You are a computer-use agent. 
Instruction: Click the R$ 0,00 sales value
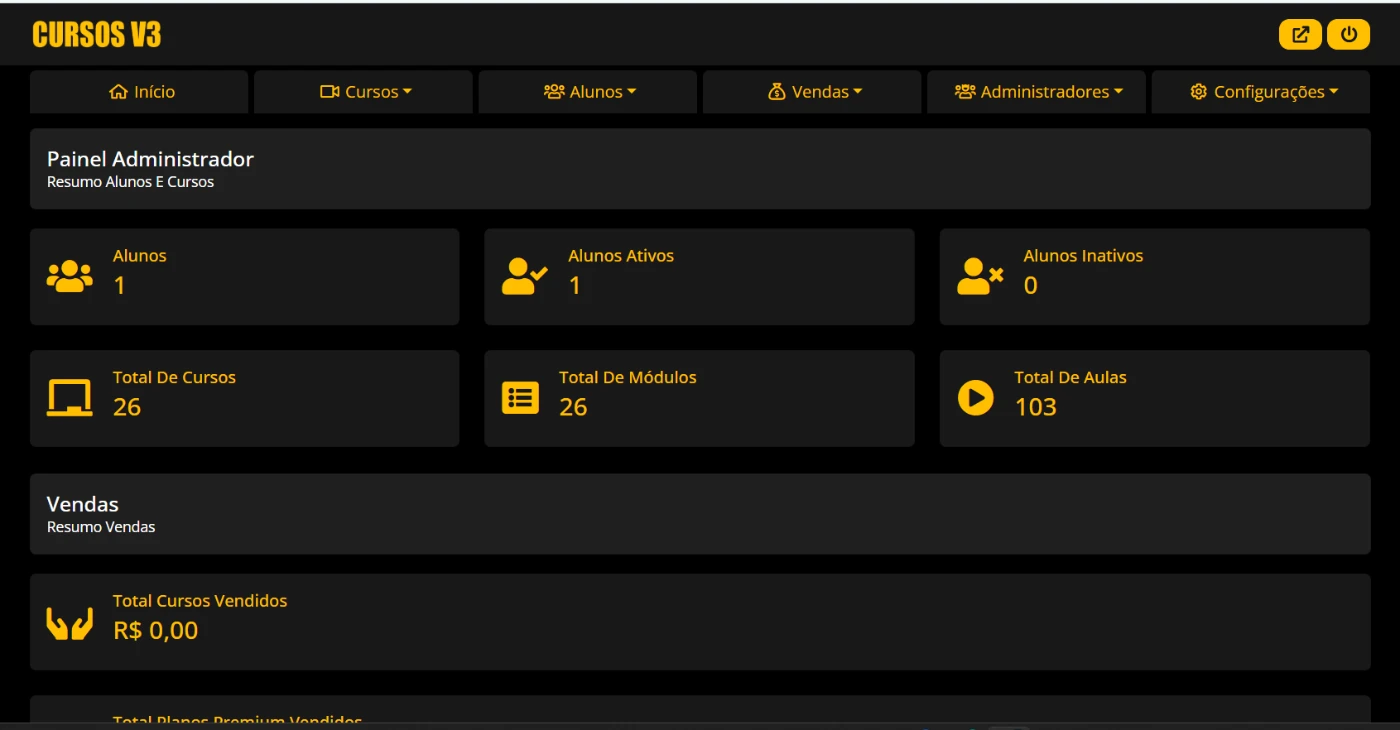point(155,631)
